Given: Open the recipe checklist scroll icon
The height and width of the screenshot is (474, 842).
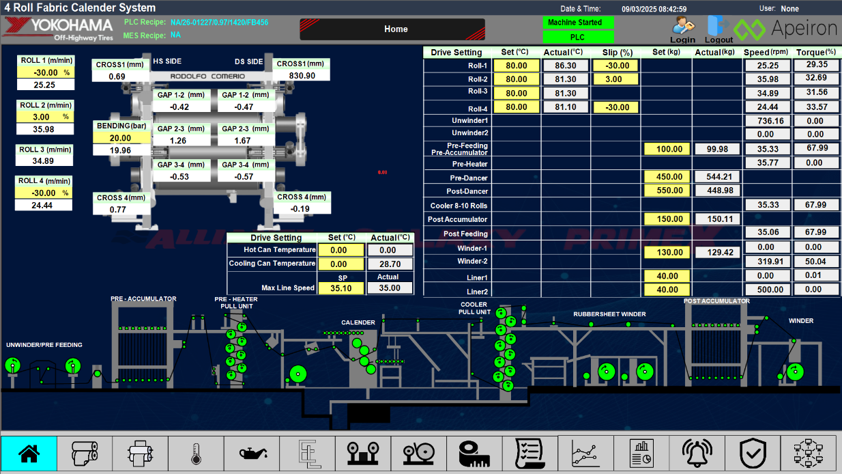Looking at the screenshot, I should click(x=530, y=454).
